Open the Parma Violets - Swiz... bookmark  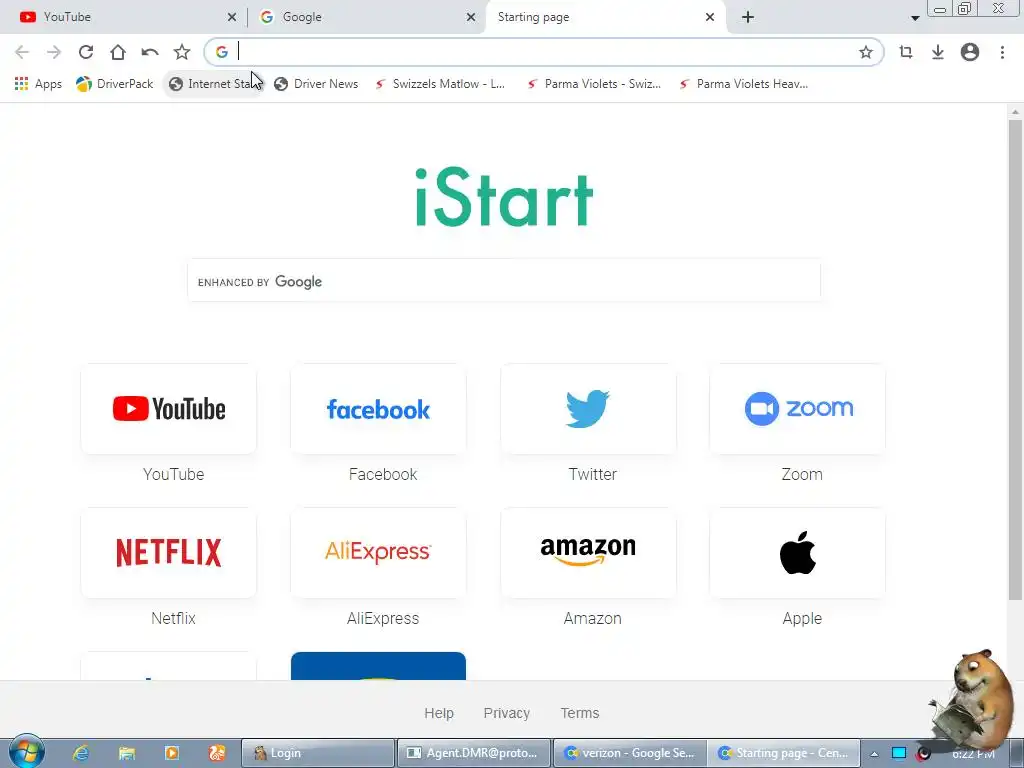[594, 84]
